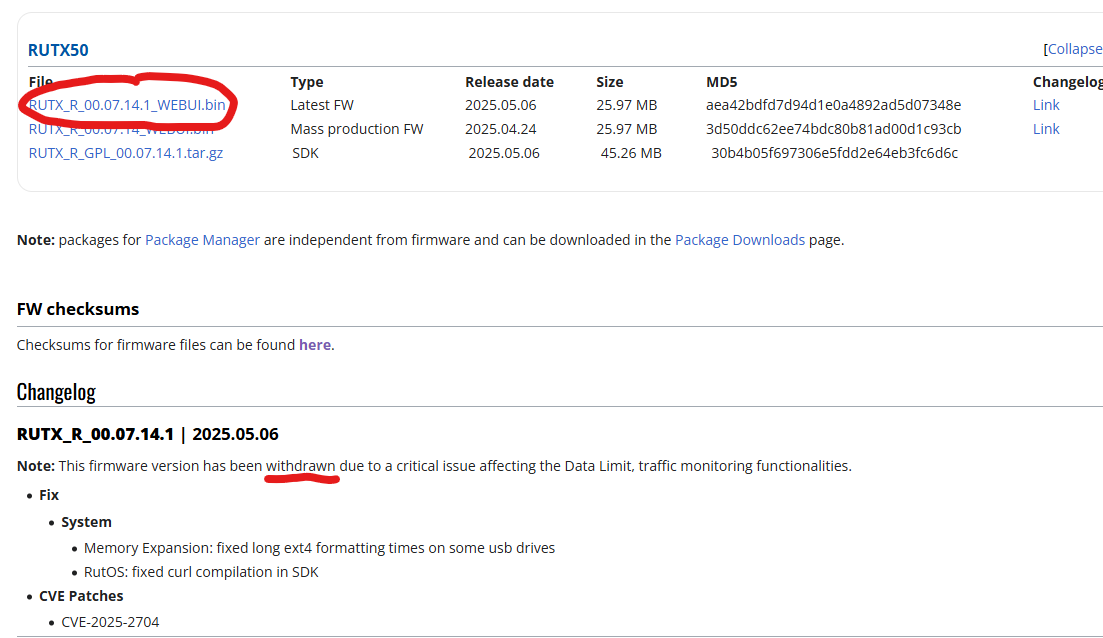Click the 'Latest FW' type cell

pyautogui.click(x=322, y=105)
